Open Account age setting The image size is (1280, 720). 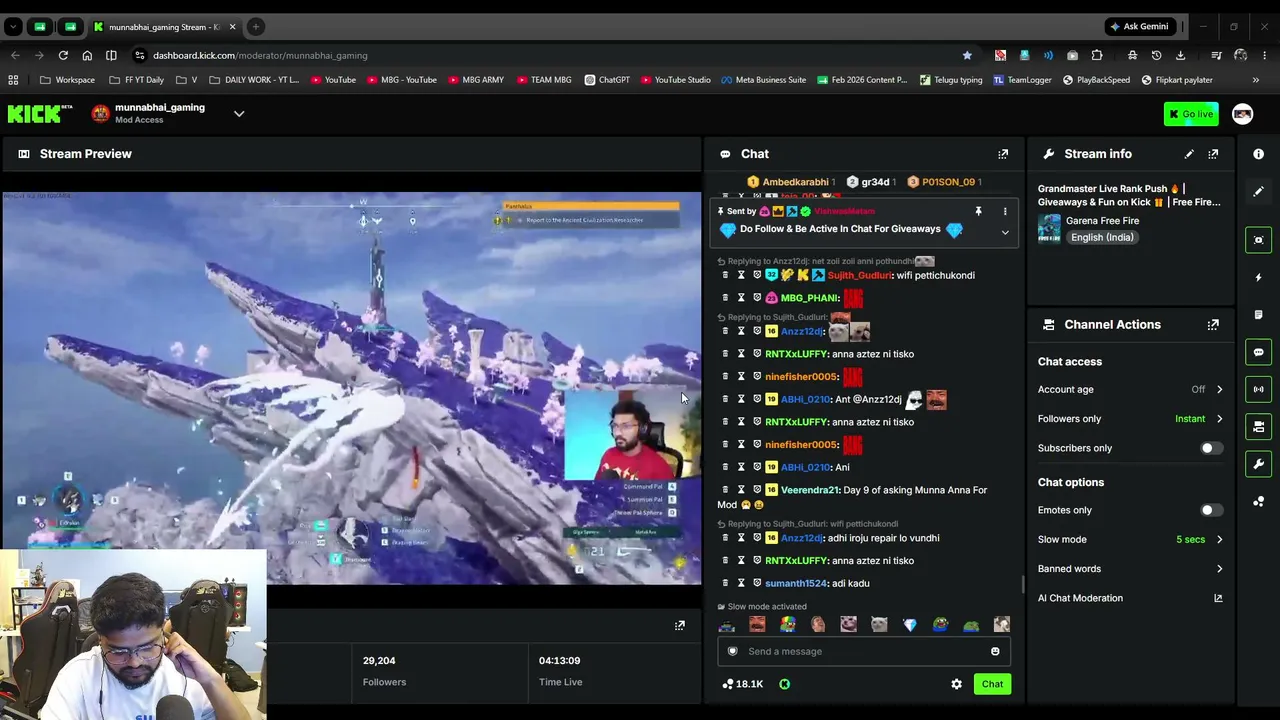pyautogui.click(x=1130, y=390)
